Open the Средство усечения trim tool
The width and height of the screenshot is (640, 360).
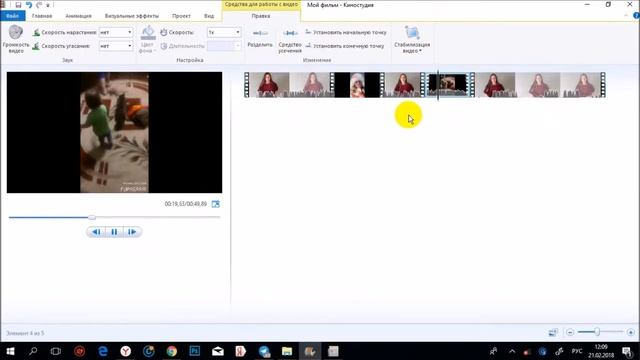point(290,40)
